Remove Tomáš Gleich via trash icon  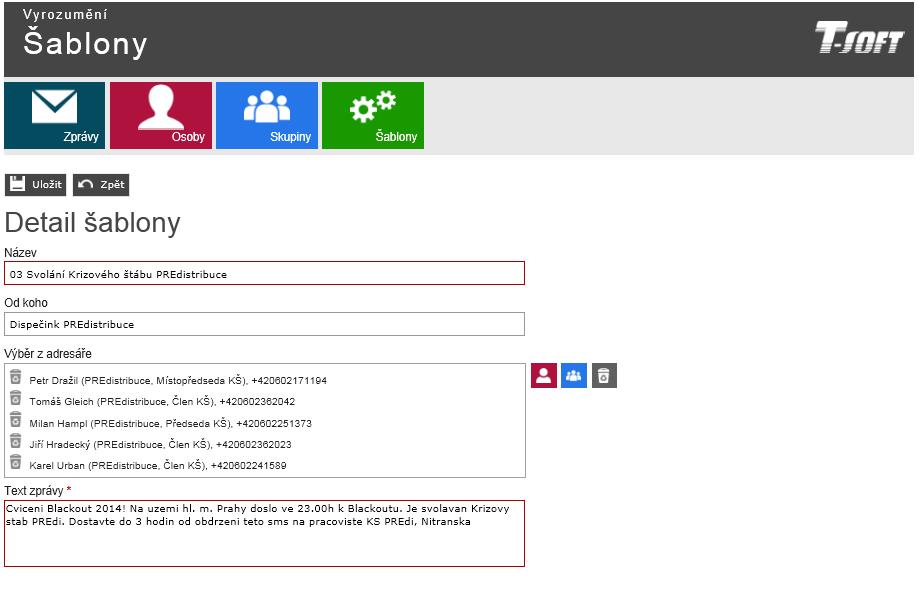[16, 398]
